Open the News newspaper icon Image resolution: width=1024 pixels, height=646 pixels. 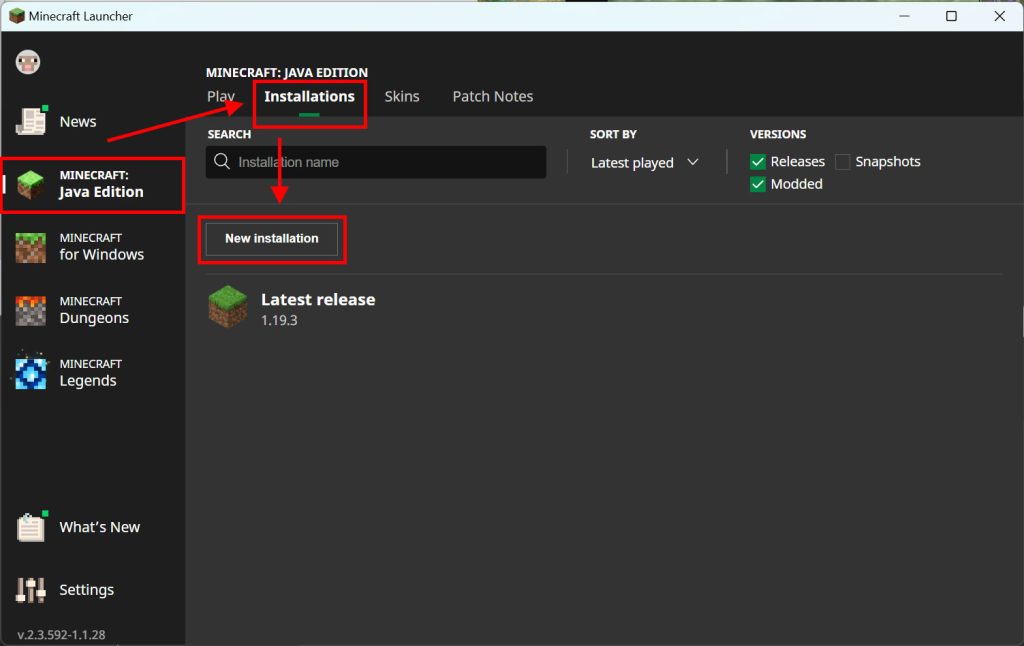click(31, 121)
